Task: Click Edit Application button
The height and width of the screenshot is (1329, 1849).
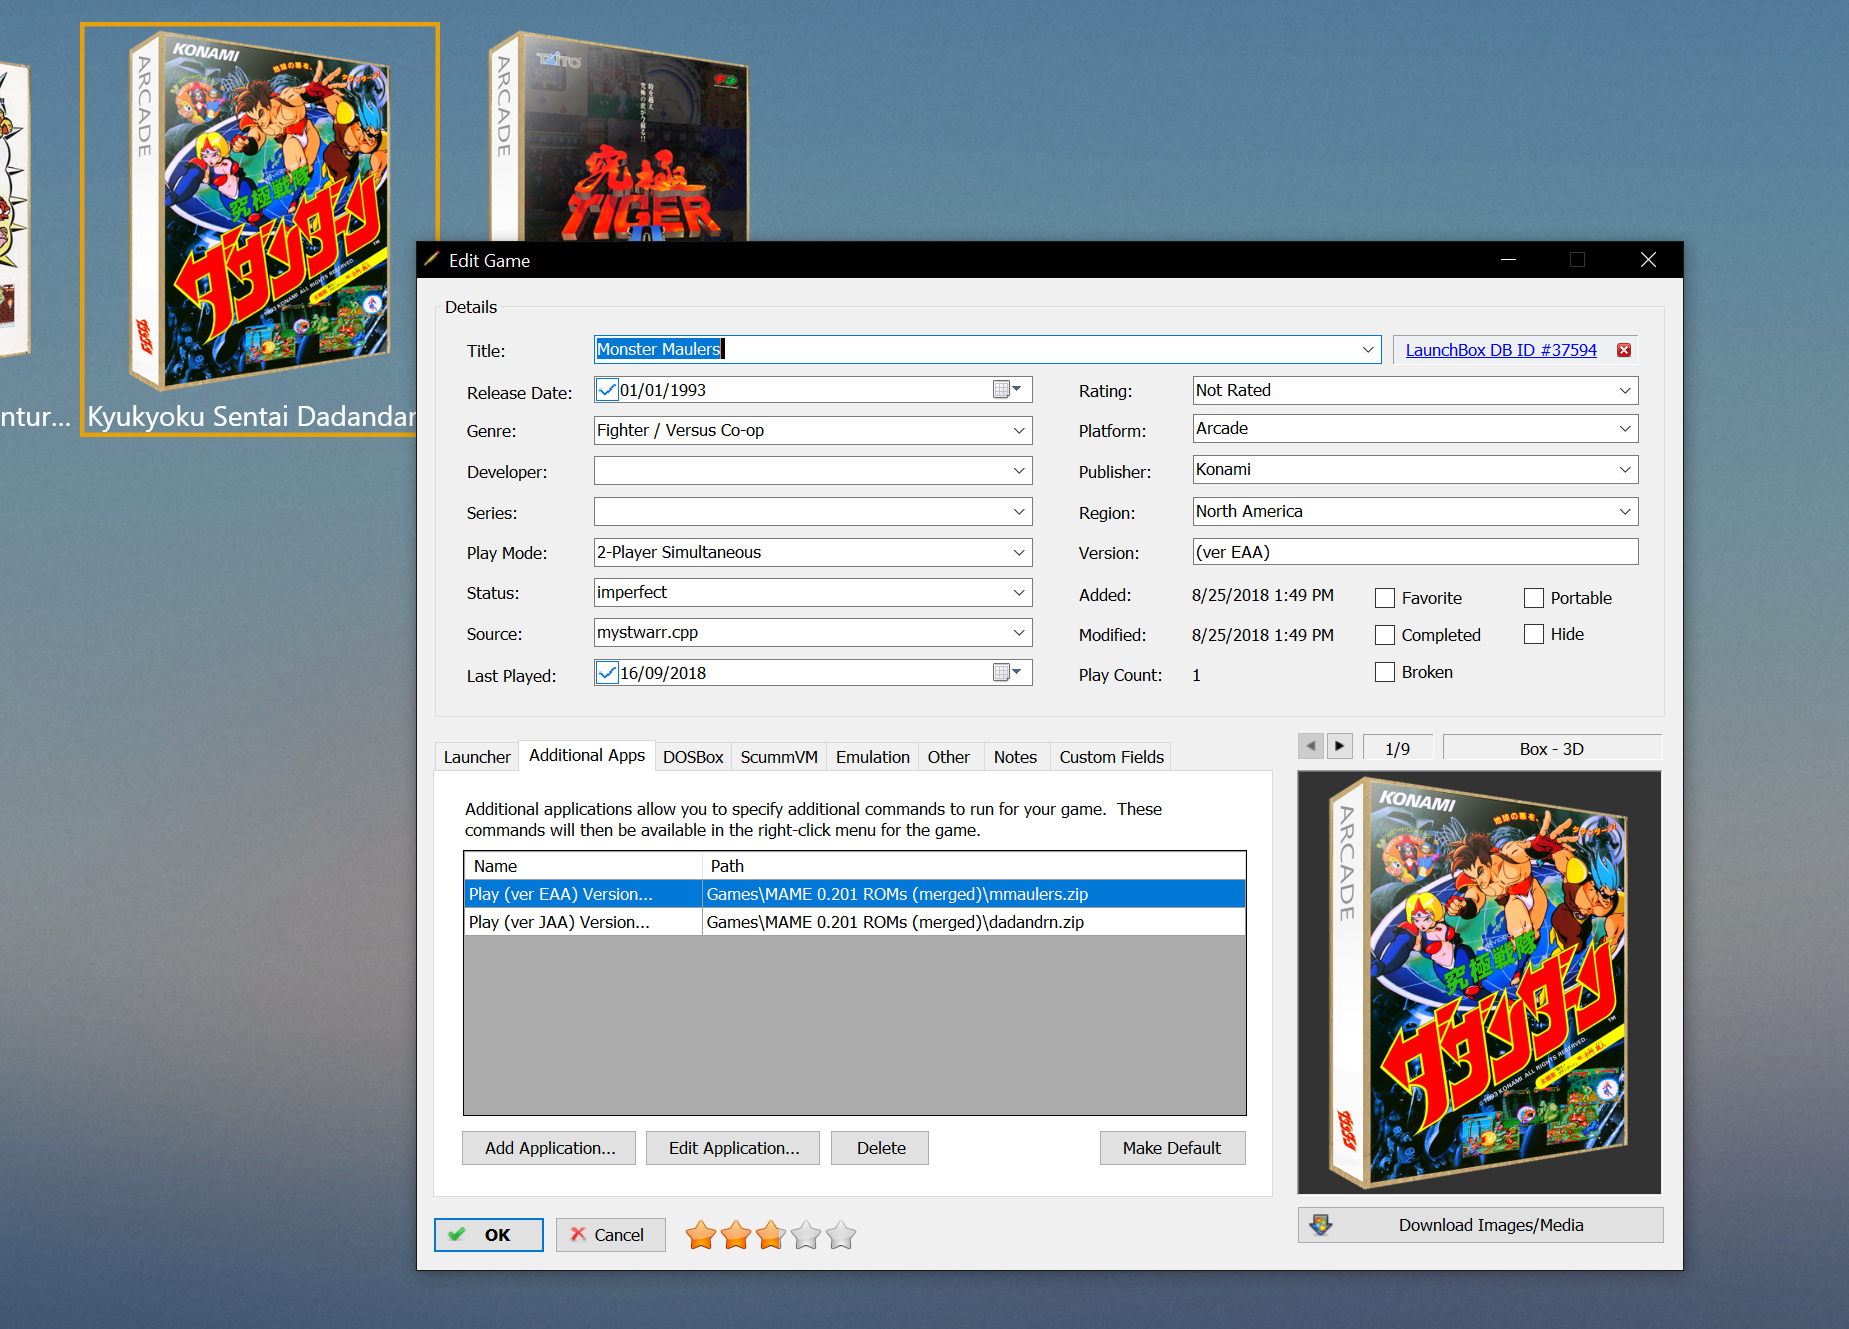Action: (734, 1148)
